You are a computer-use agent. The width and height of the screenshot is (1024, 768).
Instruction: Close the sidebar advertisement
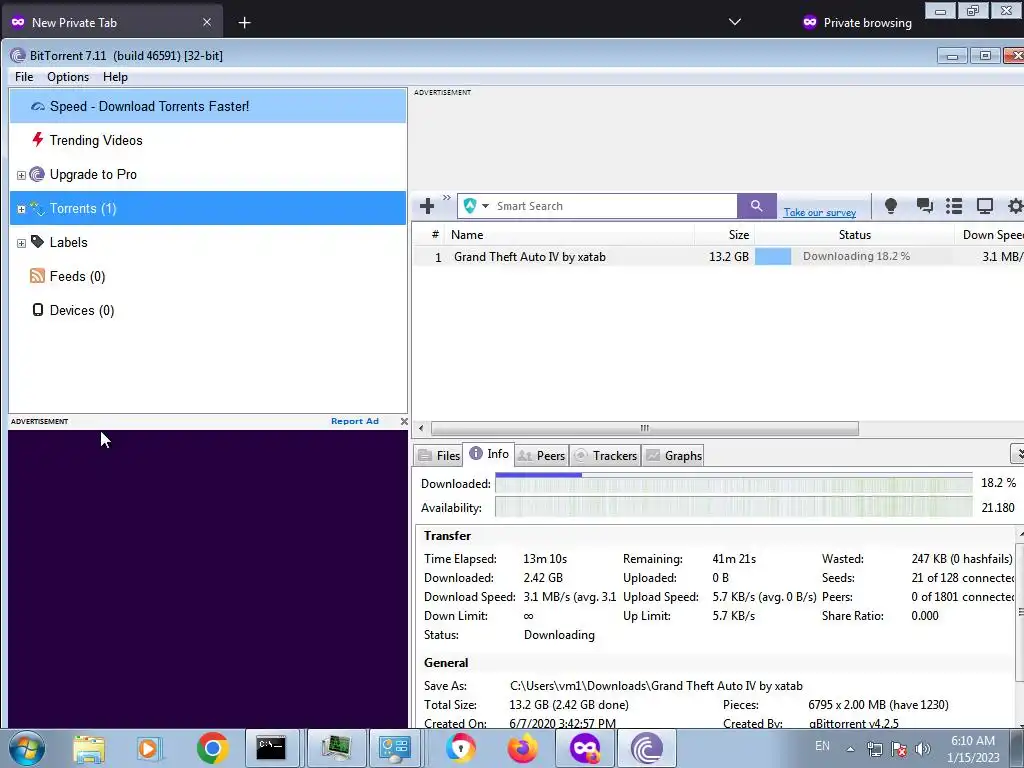point(404,421)
